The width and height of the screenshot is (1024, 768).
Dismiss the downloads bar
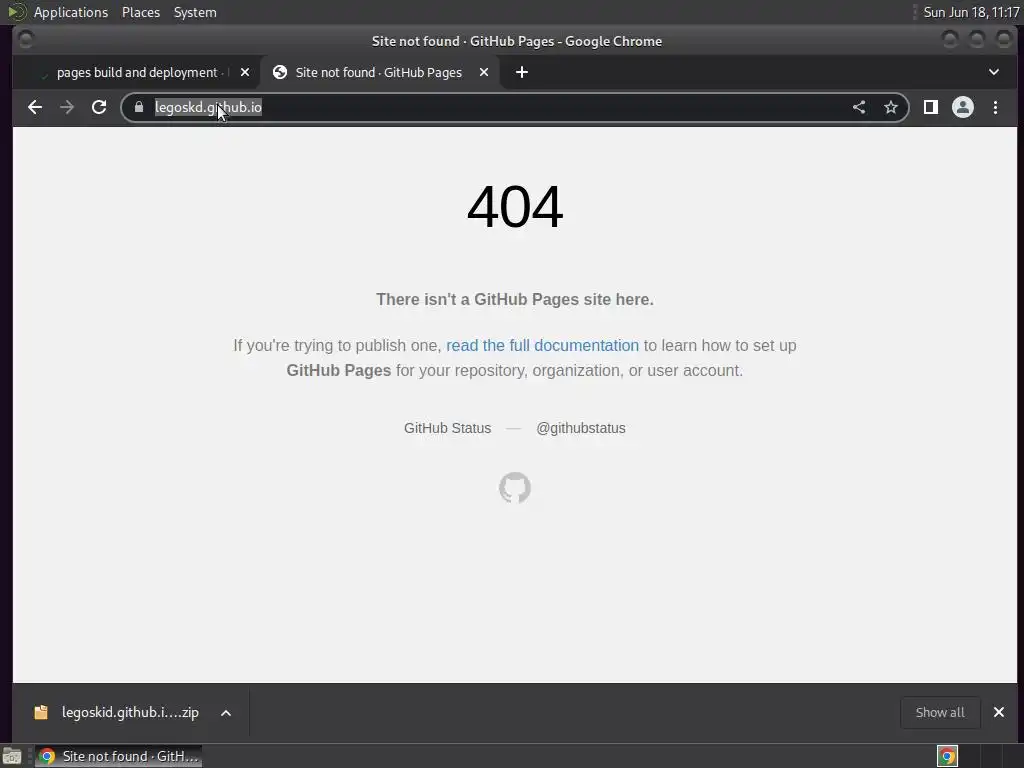pos(999,712)
